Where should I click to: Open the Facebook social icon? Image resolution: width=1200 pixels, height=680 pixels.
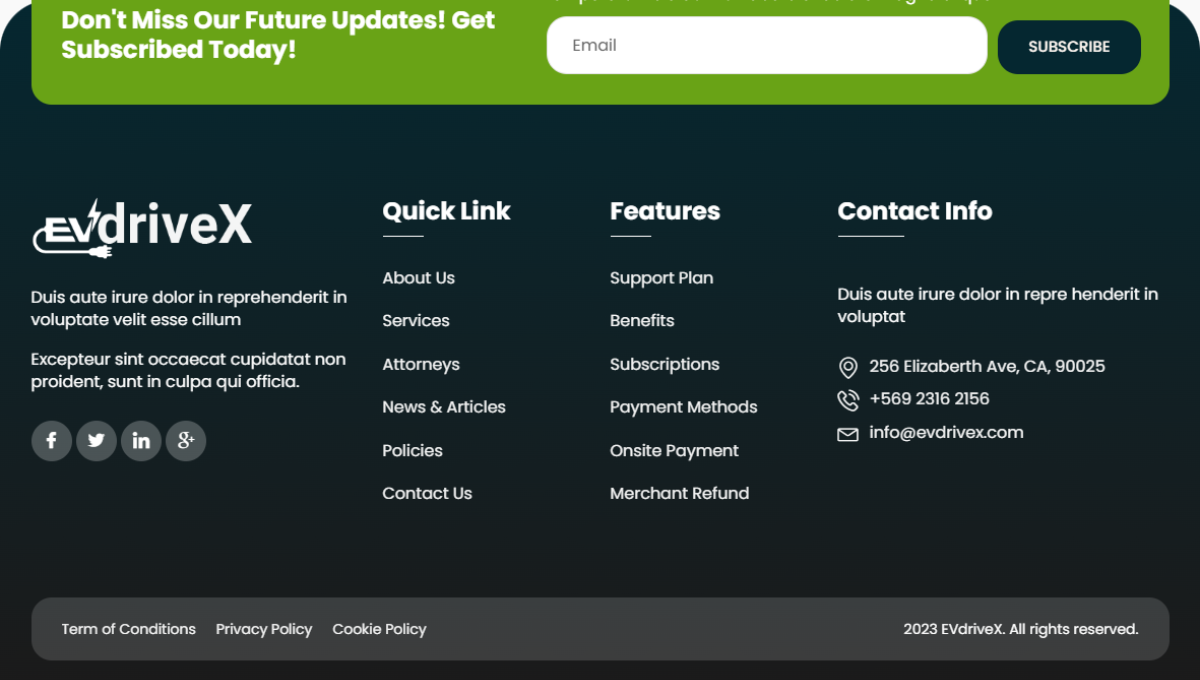(x=51, y=441)
